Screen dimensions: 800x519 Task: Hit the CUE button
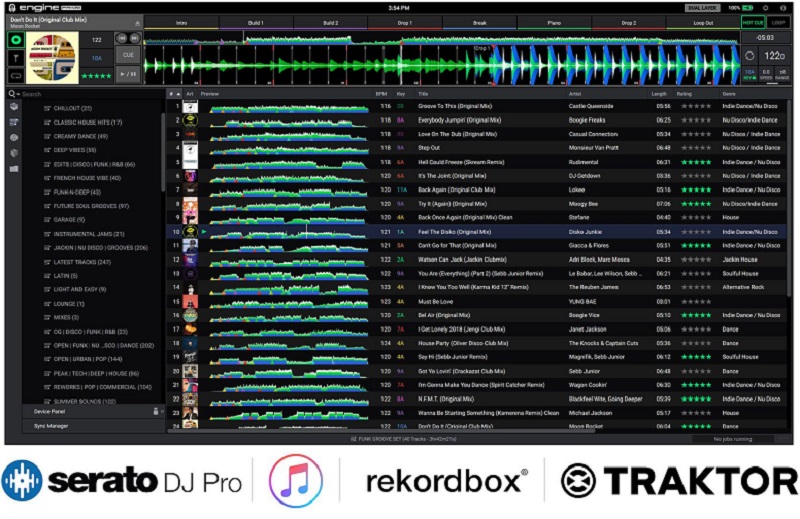(x=128, y=55)
